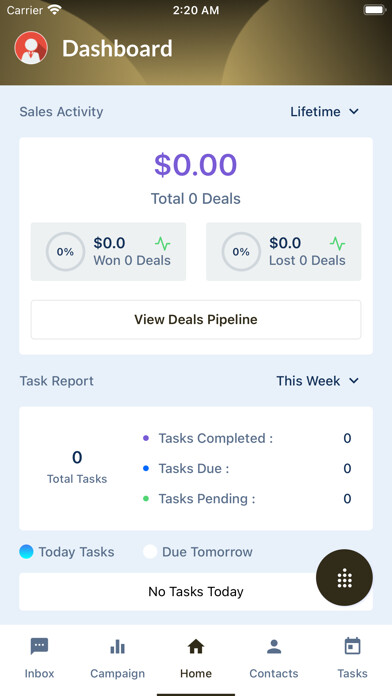
Task: Tap the profile avatar icon
Action: click(31, 48)
